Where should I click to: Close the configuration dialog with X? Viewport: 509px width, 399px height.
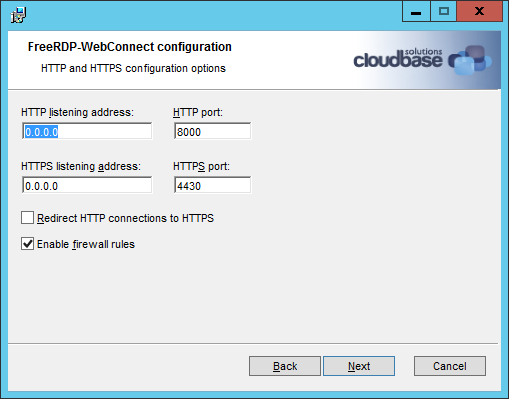click(480, 12)
